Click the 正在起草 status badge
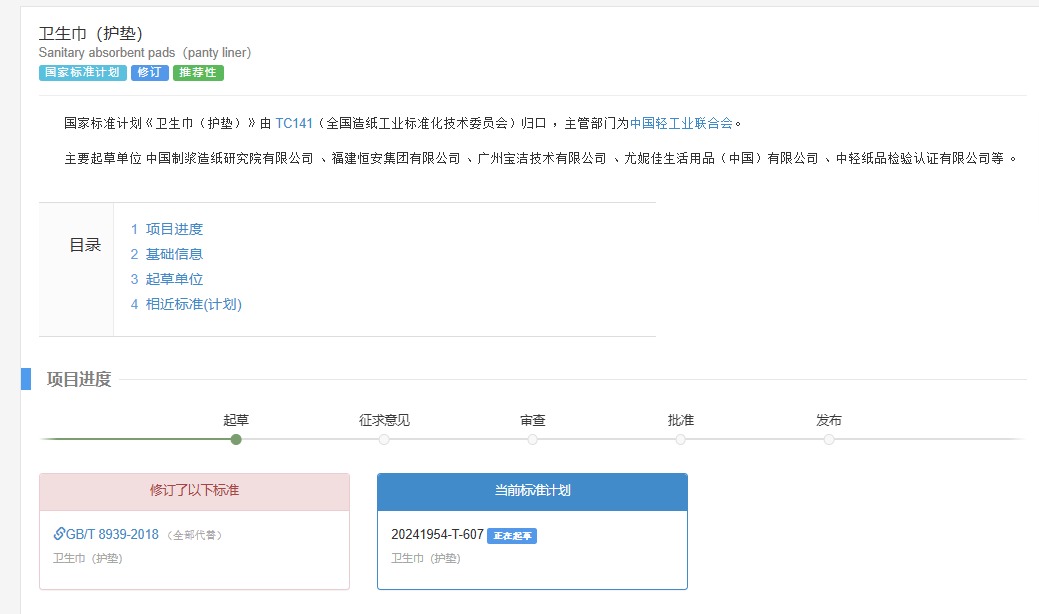Screen dimensions: 1039x614 coord(512,536)
